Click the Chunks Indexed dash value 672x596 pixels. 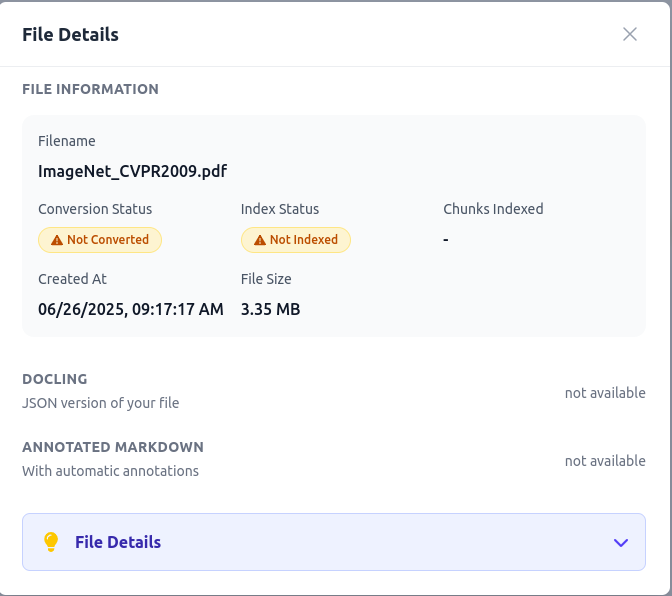[x=446, y=240]
